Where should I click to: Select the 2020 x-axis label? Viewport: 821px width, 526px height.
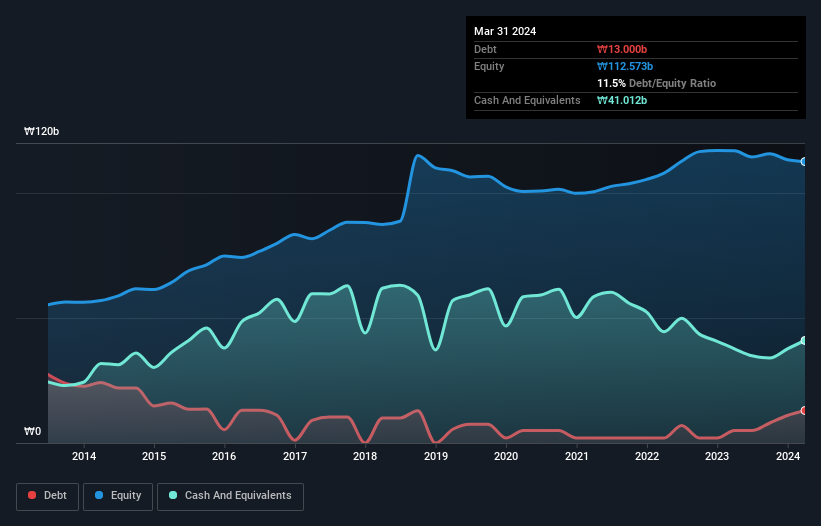point(506,456)
